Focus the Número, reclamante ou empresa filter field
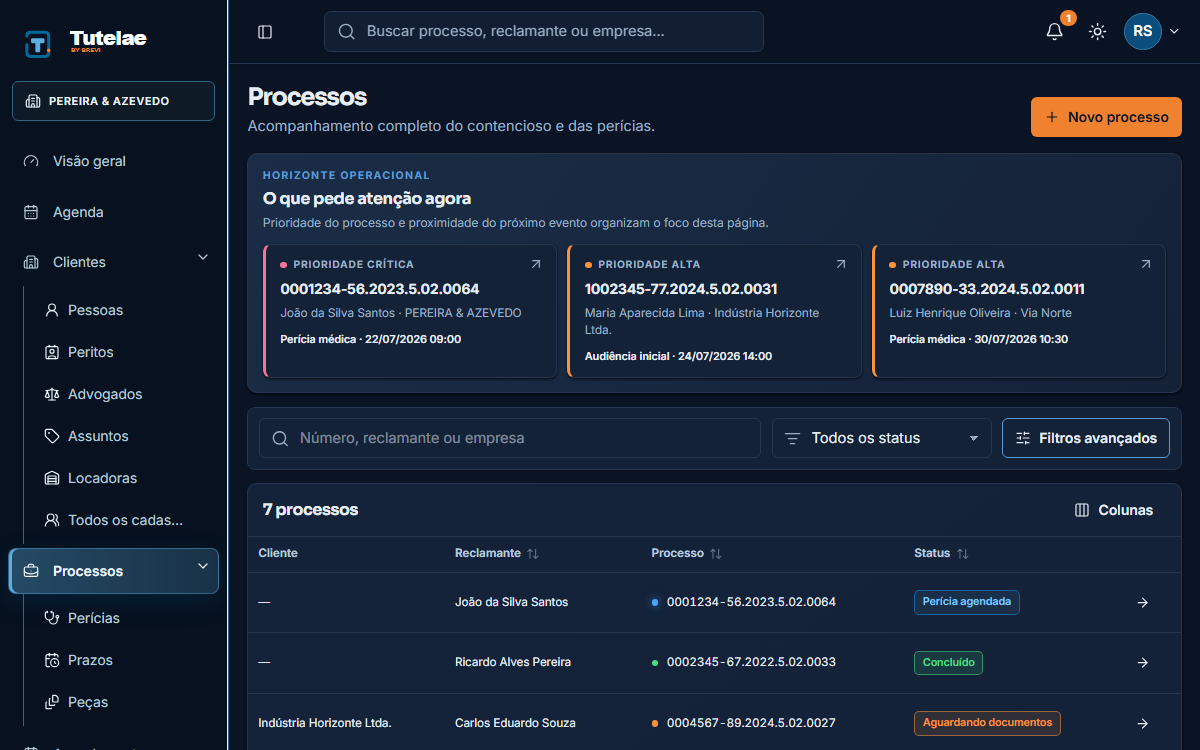1200x750 pixels. click(510, 438)
